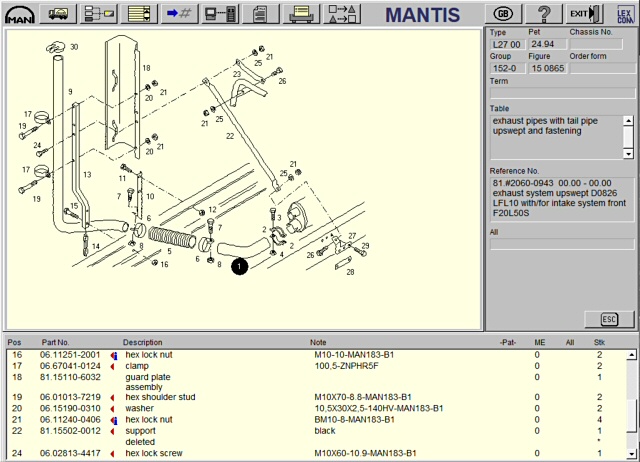Click the MAN logo icon
The height and width of the screenshot is (462, 640).
pyautogui.click(x=20, y=15)
